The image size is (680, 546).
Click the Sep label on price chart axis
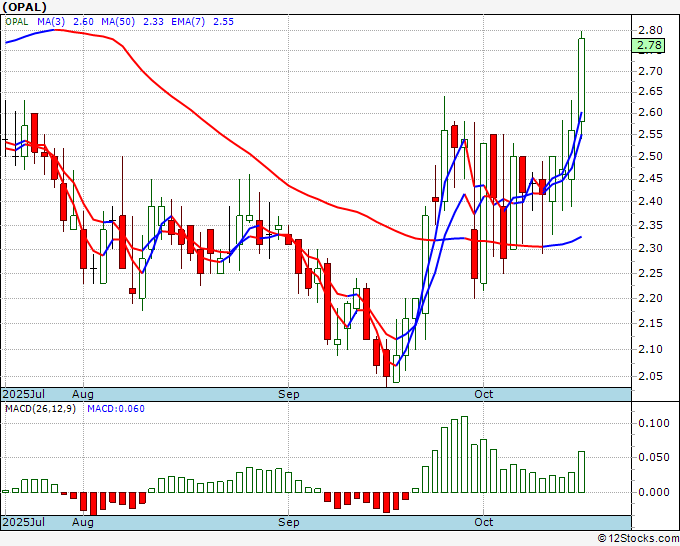click(x=288, y=394)
